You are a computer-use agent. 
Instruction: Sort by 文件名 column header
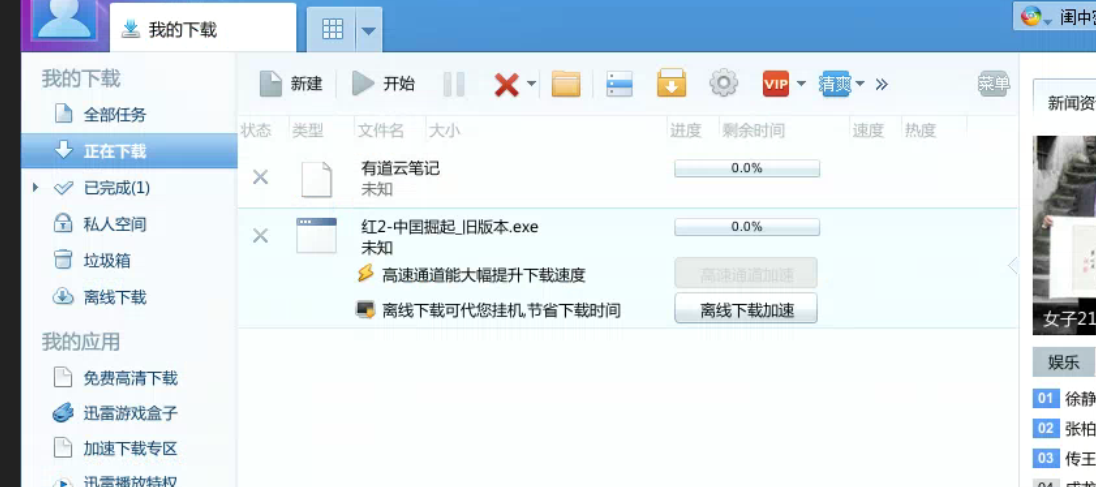pyautogui.click(x=381, y=130)
